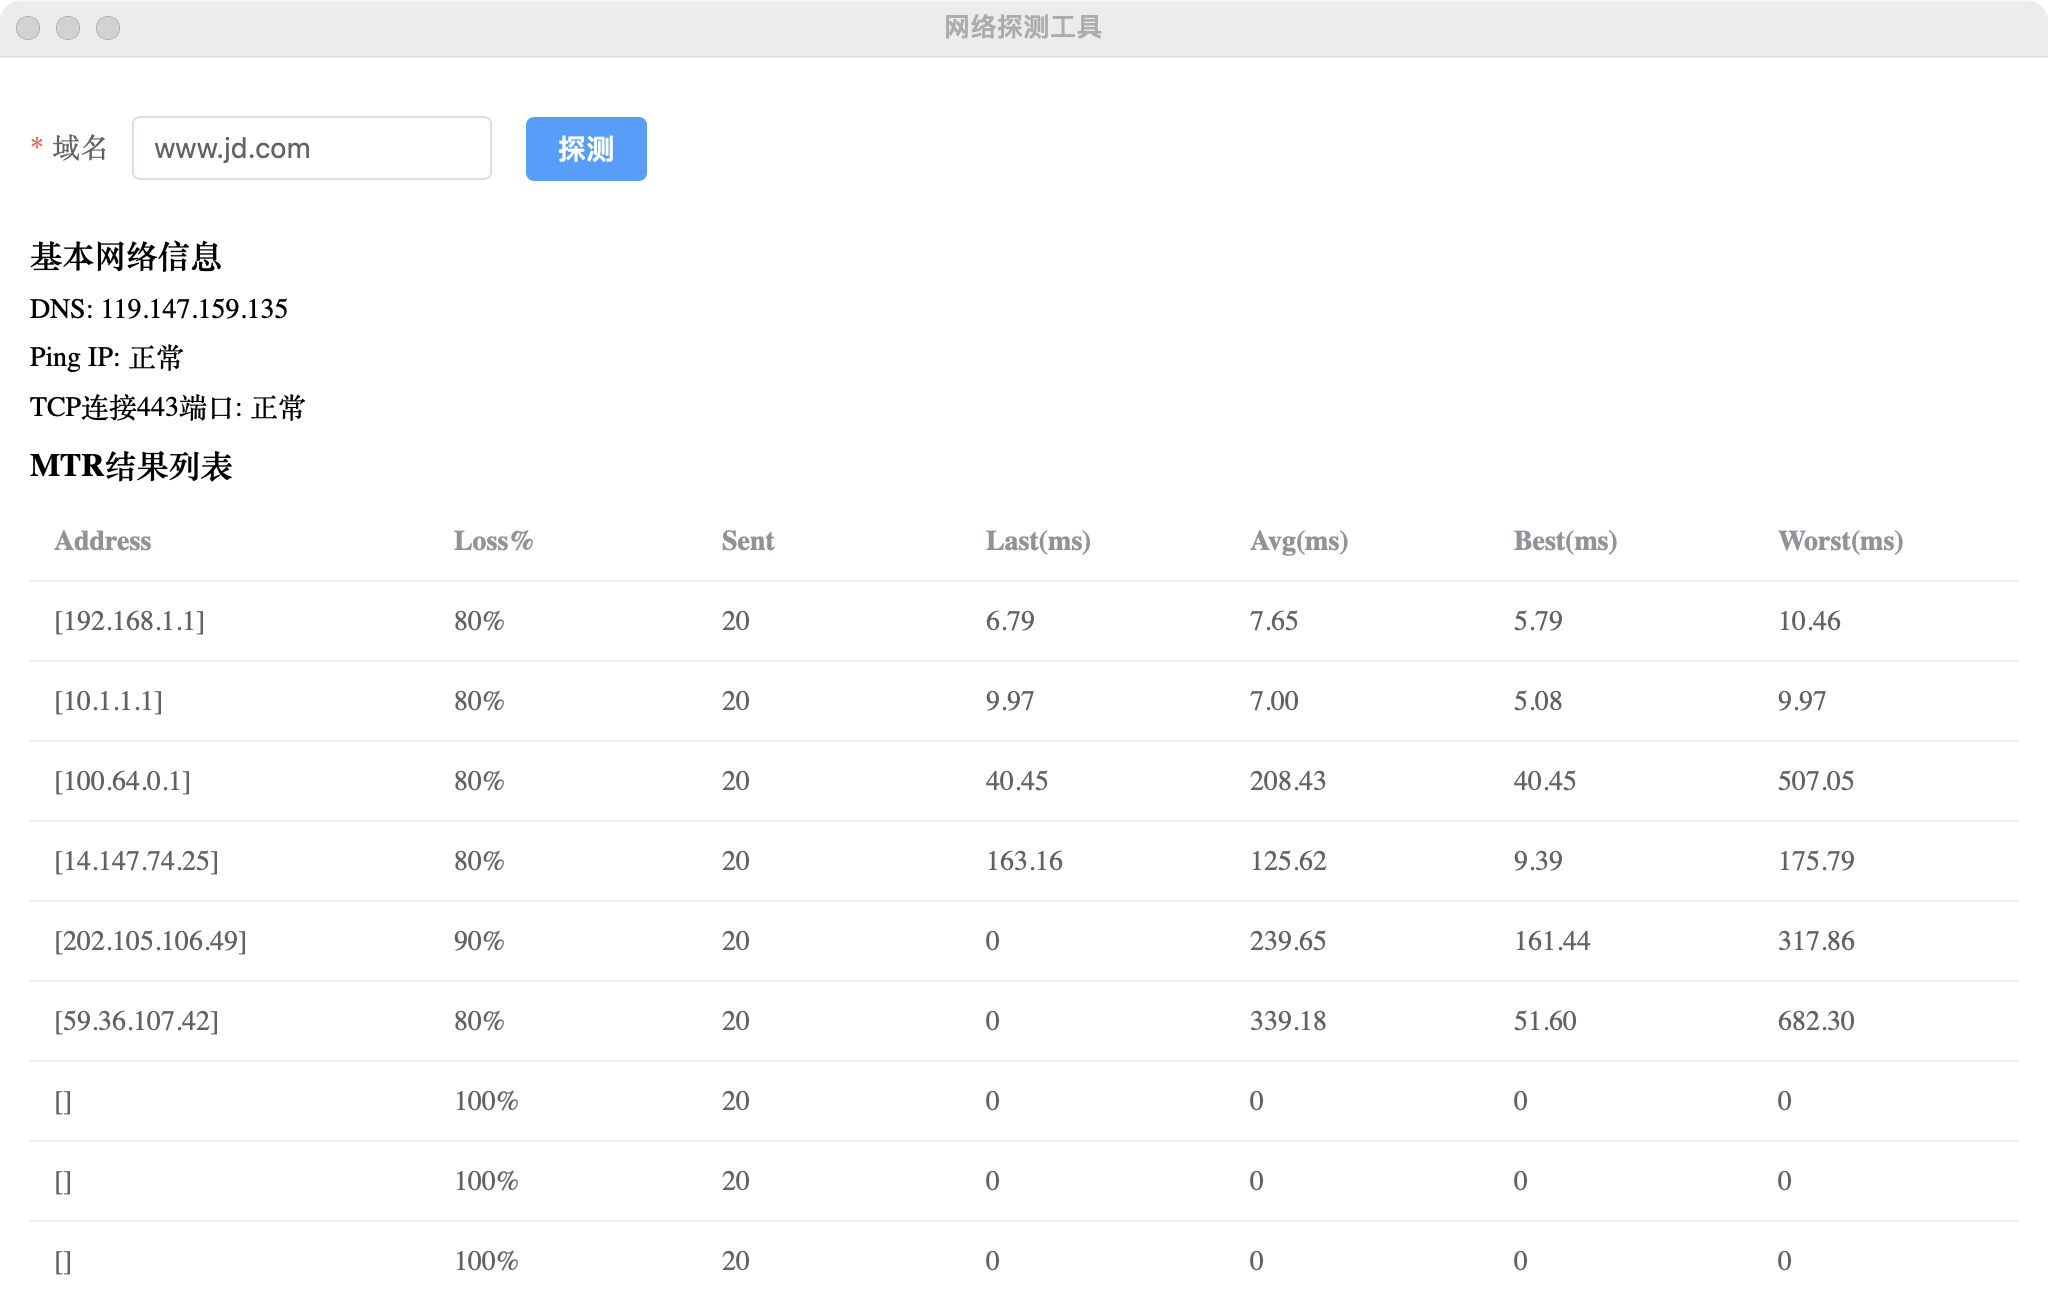Image resolution: width=2048 pixels, height=1296 pixels.
Task: Click the red window close button
Action: tap(28, 28)
